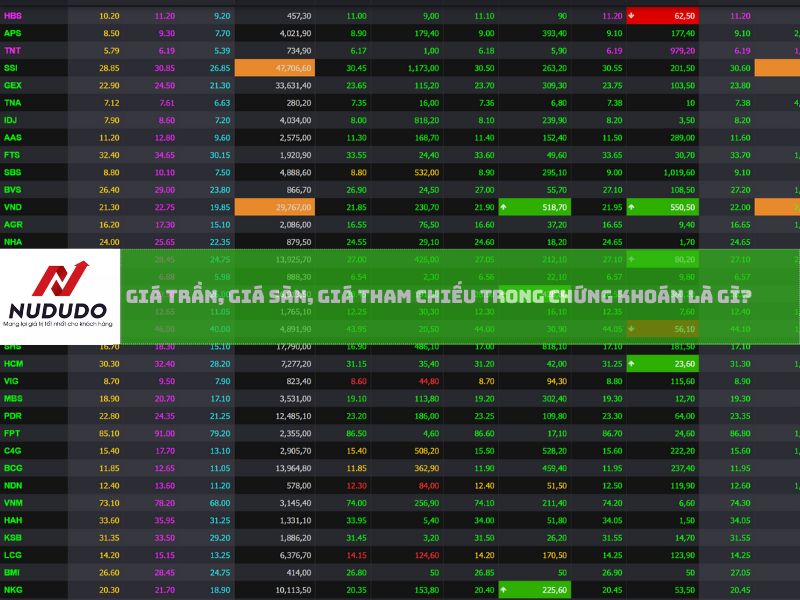Click FPT floor price 79.20

coord(220,433)
